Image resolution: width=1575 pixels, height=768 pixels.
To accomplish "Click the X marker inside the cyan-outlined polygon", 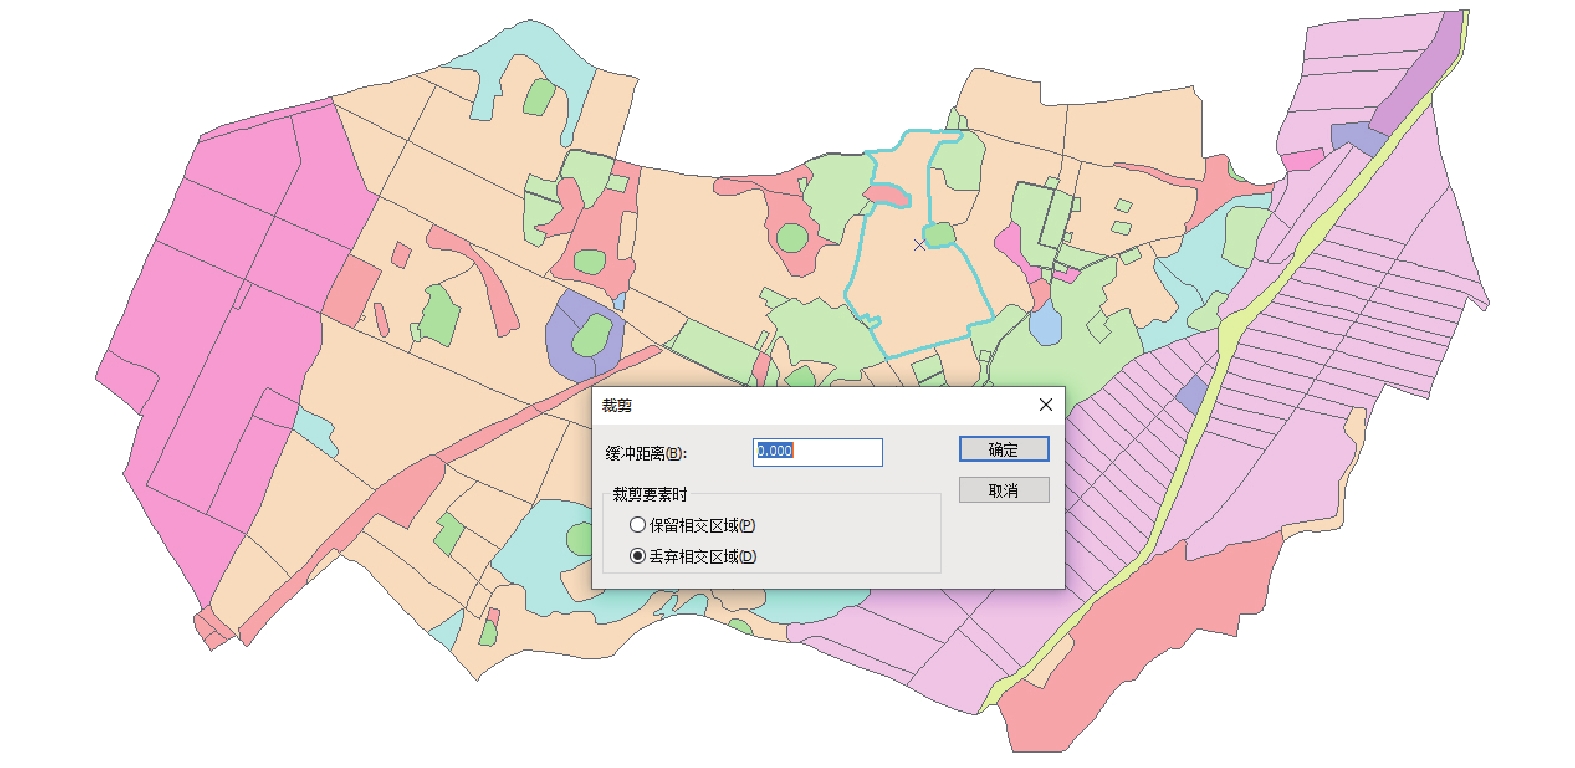I will 919,244.
